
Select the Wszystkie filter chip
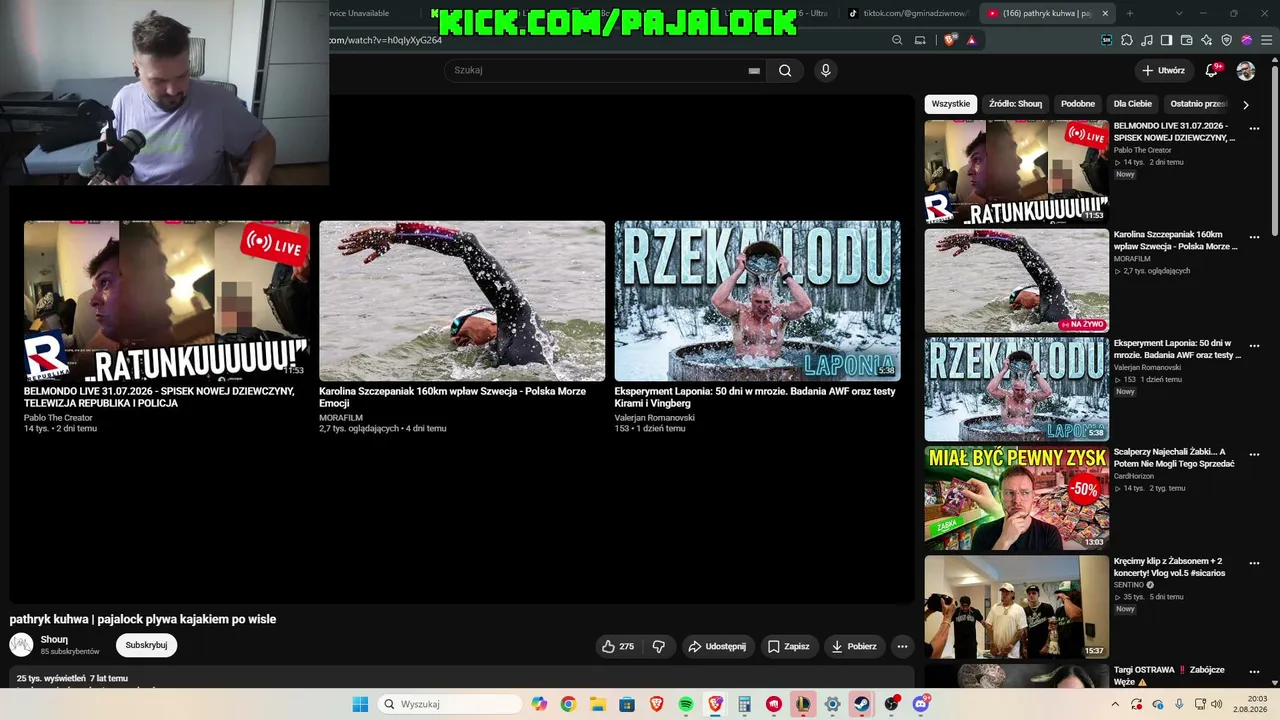coord(950,104)
